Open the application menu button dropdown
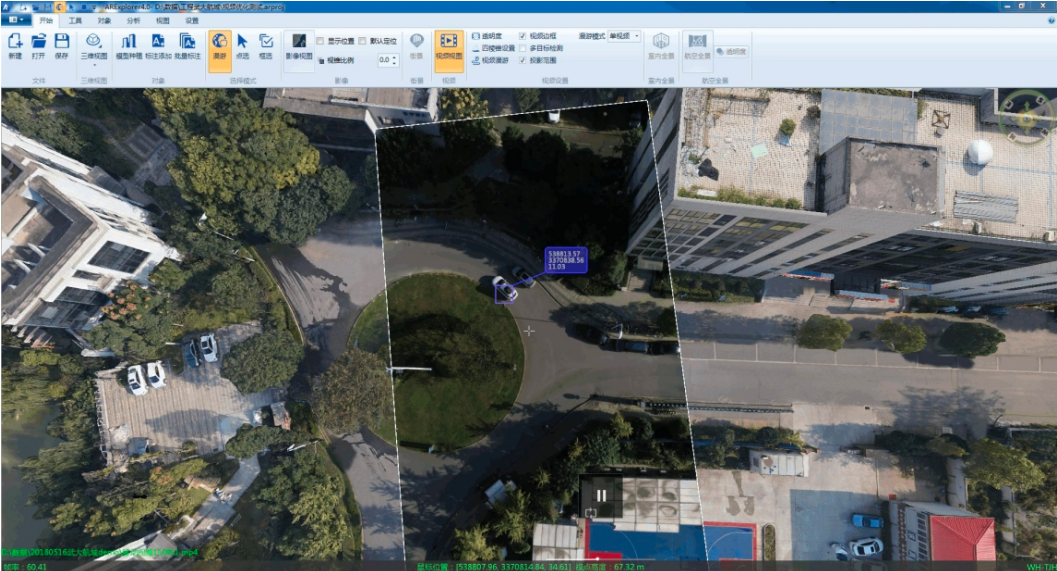This screenshot has height=571, width=1057. [x=16, y=20]
